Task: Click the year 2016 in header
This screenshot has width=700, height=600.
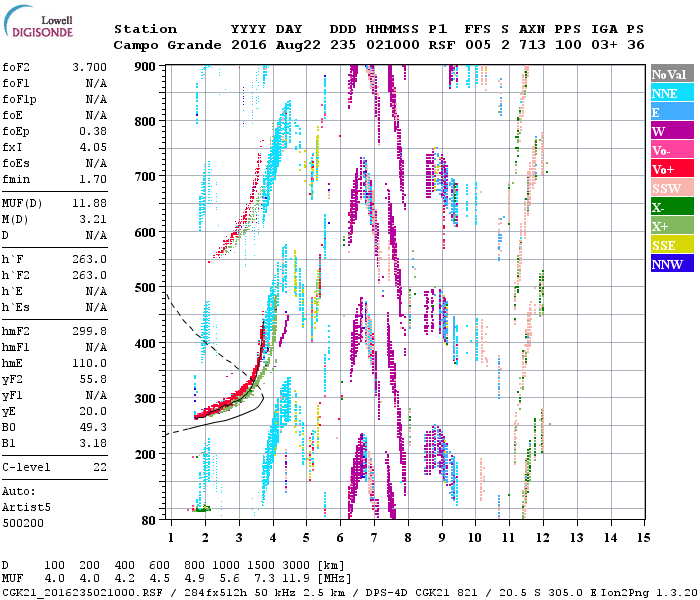Action: point(249,45)
